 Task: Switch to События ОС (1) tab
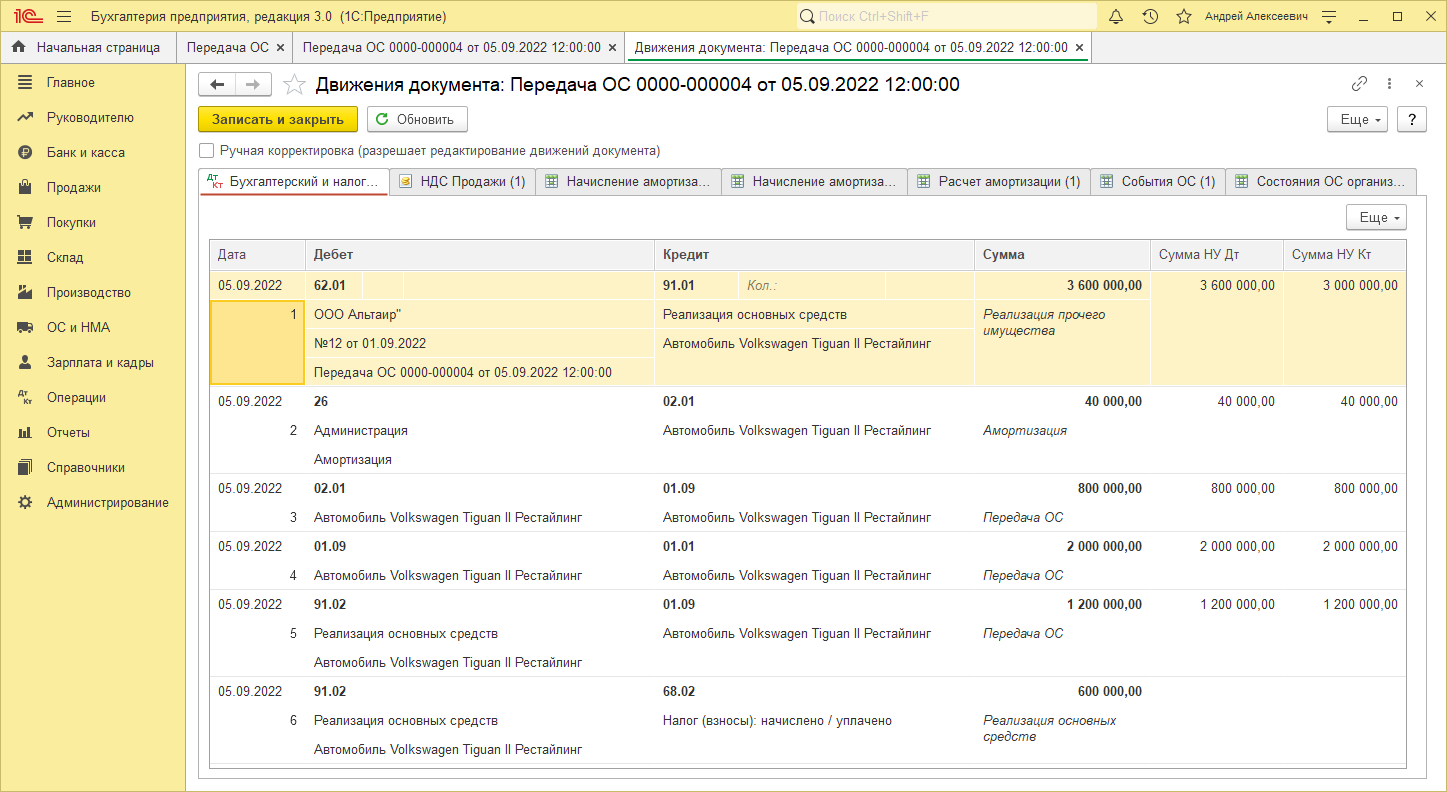(1158, 182)
